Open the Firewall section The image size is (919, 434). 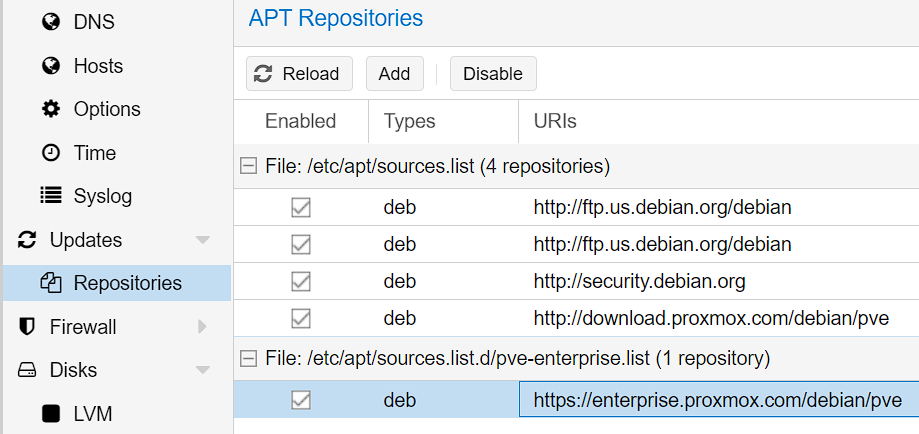pyautogui.click(x=83, y=327)
